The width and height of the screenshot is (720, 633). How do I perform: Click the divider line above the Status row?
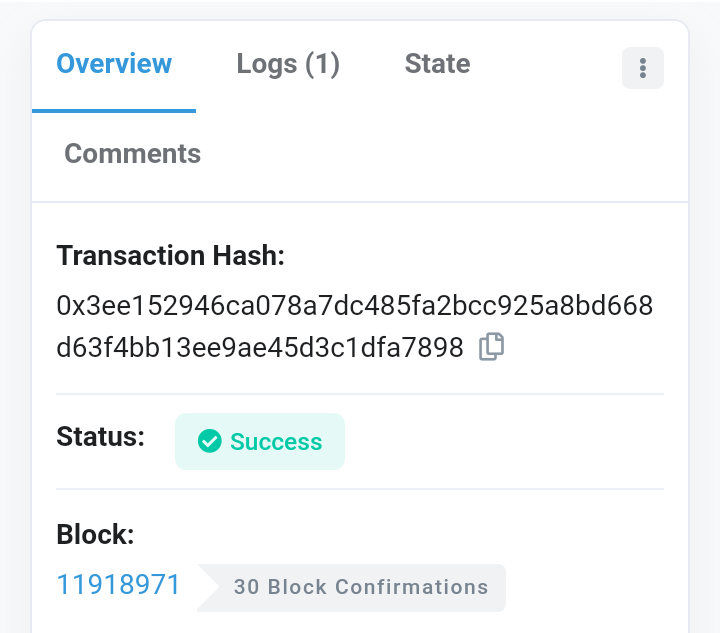(360, 394)
